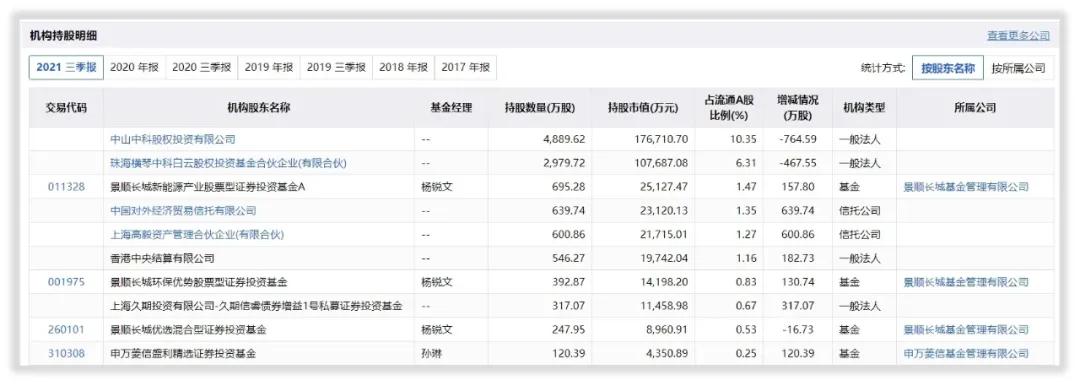Click manager 孙琳 cell
Viewport: 1080px width, 386px height.
pos(432,354)
